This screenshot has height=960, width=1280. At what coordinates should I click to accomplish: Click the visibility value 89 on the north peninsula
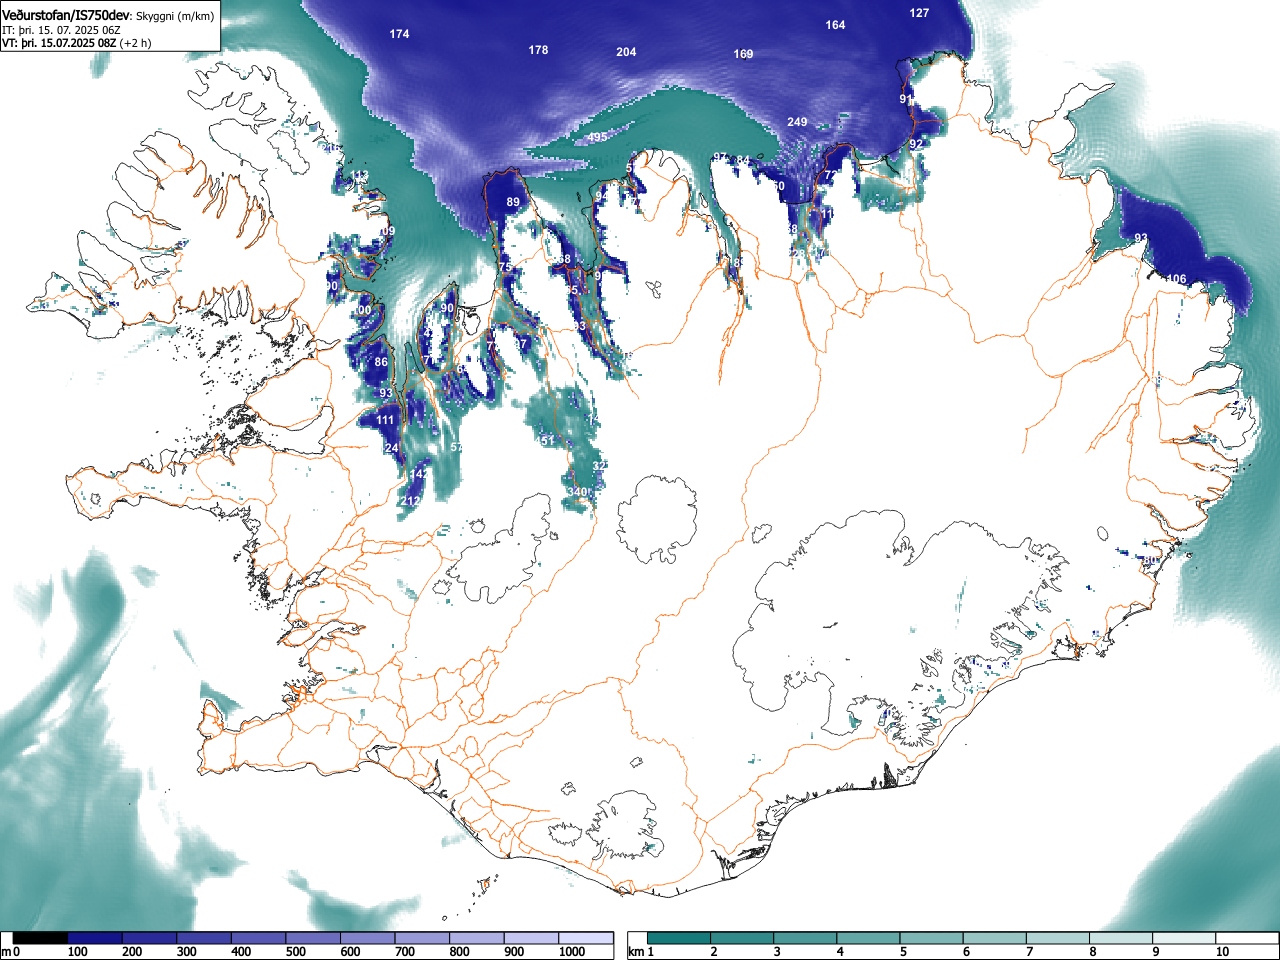[513, 202]
